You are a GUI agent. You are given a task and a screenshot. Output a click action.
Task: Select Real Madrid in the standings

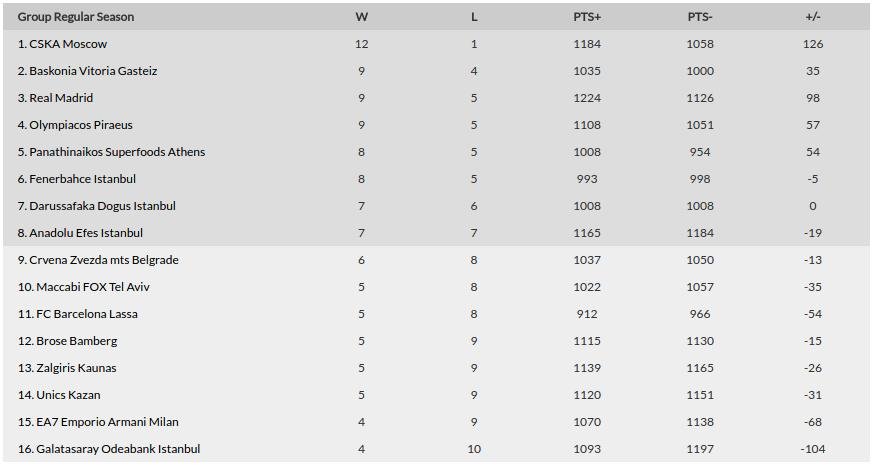[x=61, y=98]
